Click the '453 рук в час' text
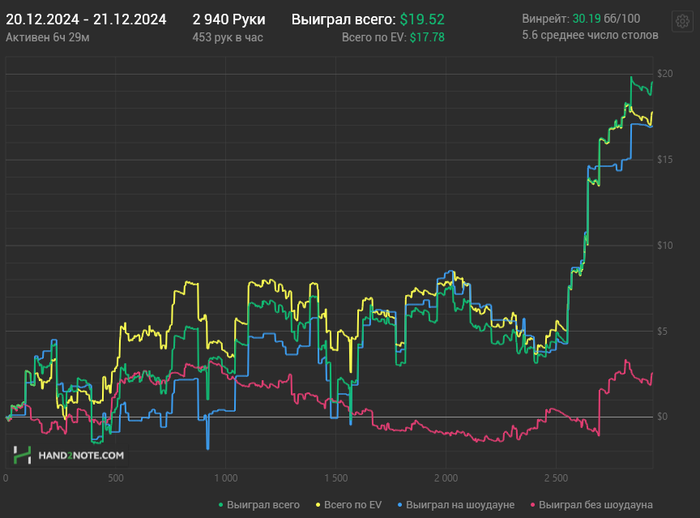 pyautogui.click(x=227, y=38)
